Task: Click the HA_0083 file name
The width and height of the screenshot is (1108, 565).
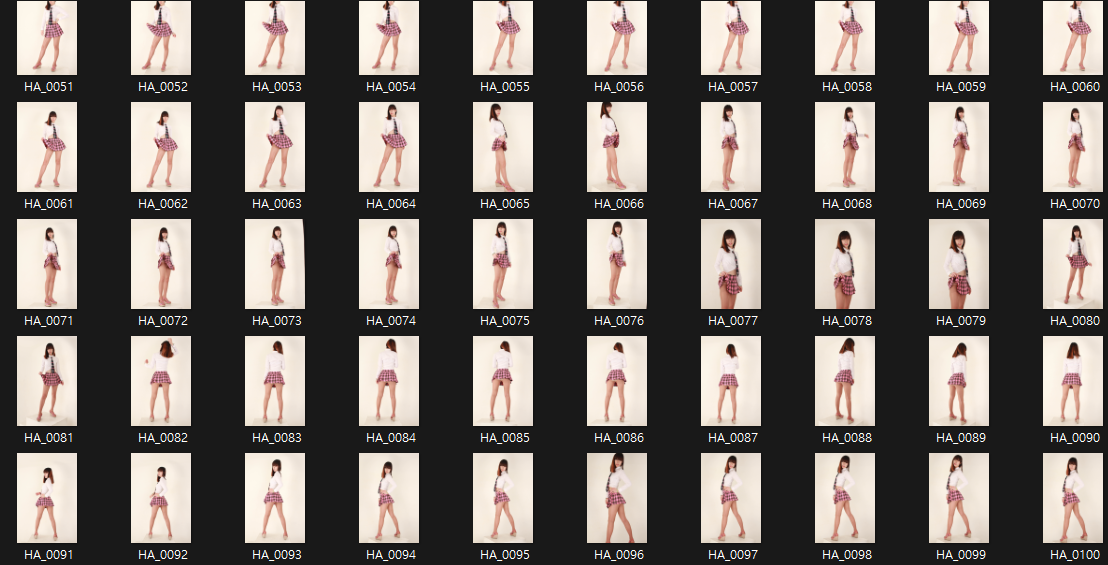Action: [x=276, y=438]
